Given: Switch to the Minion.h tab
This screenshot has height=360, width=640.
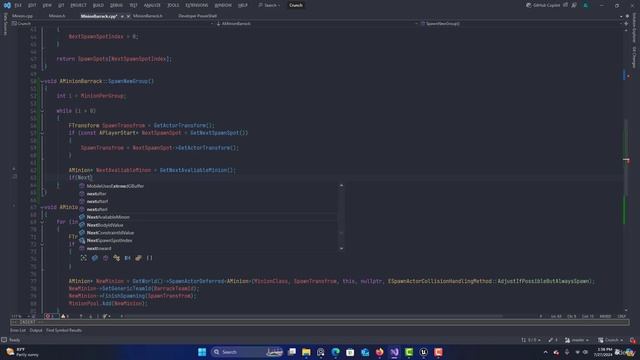Looking at the screenshot, I should pos(57,16).
